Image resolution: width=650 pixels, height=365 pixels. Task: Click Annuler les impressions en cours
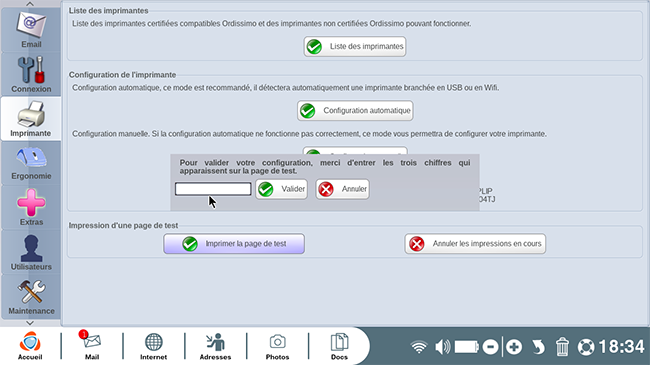click(475, 244)
